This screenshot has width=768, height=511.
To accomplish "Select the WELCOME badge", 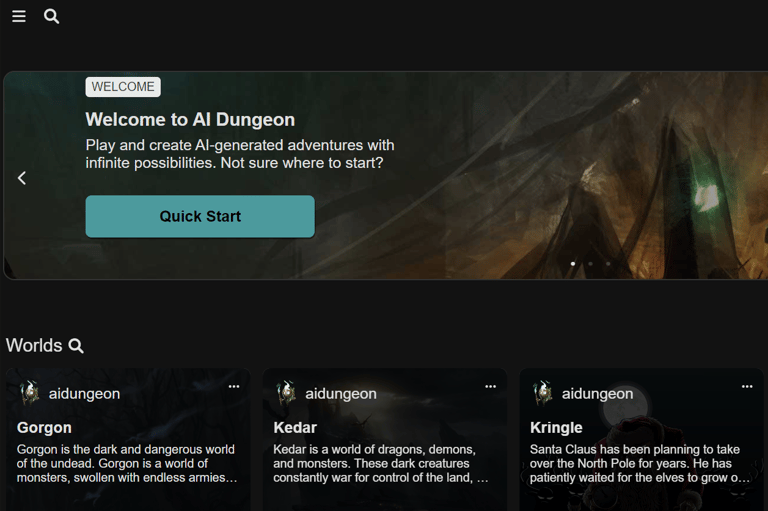I will click(x=123, y=87).
